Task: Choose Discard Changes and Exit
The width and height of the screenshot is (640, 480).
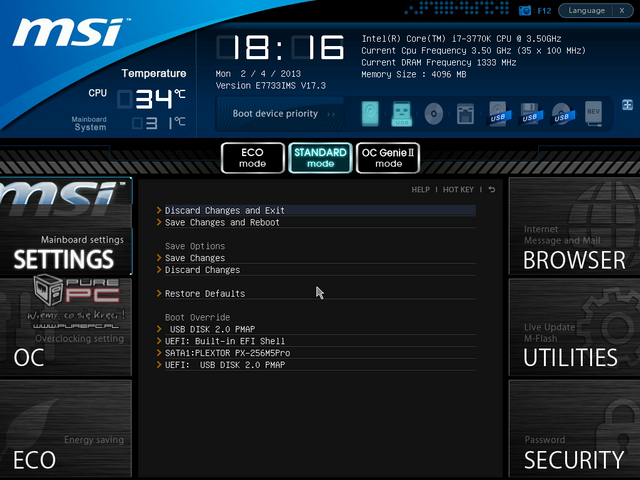Action: point(316,210)
